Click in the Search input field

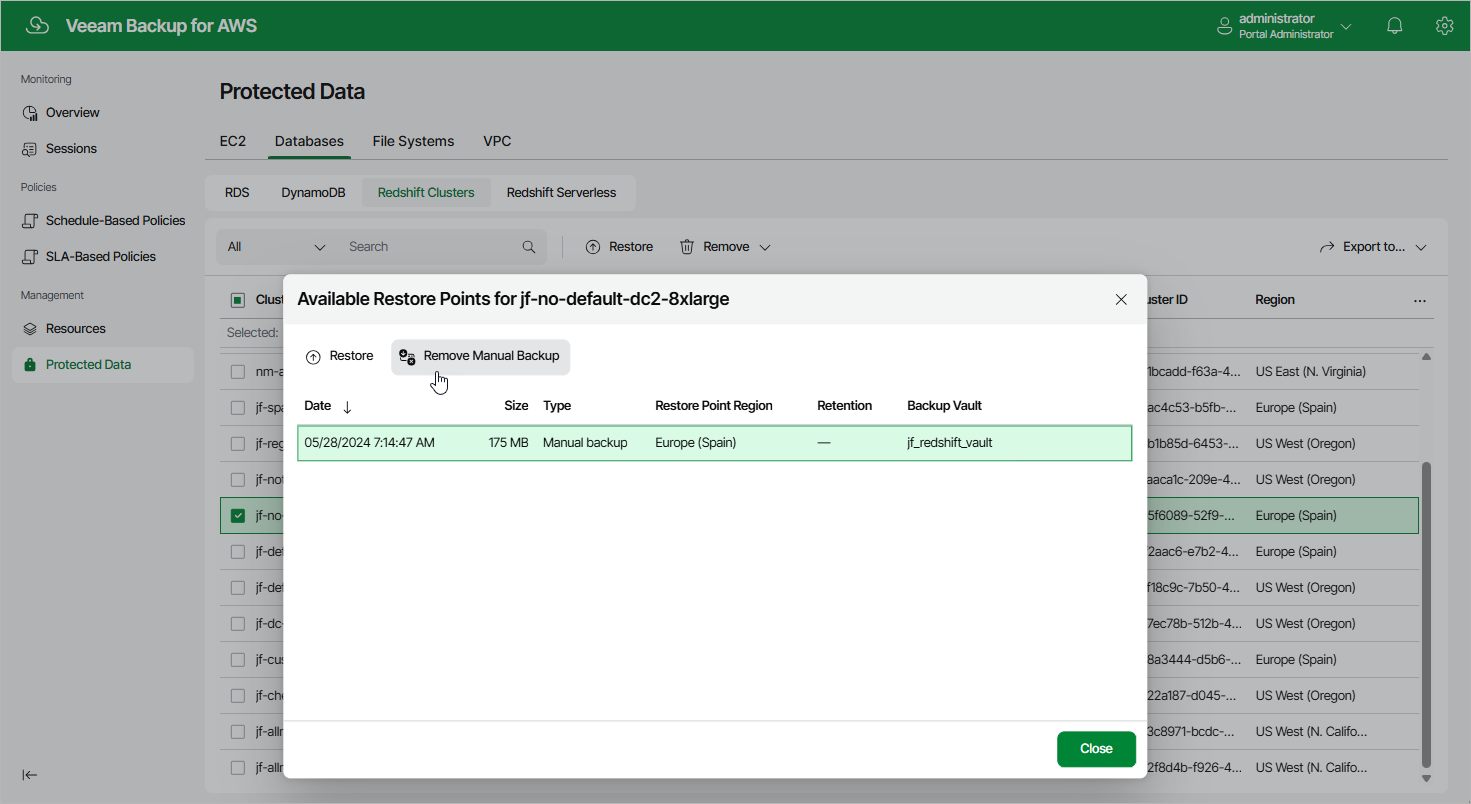tap(431, 247)
